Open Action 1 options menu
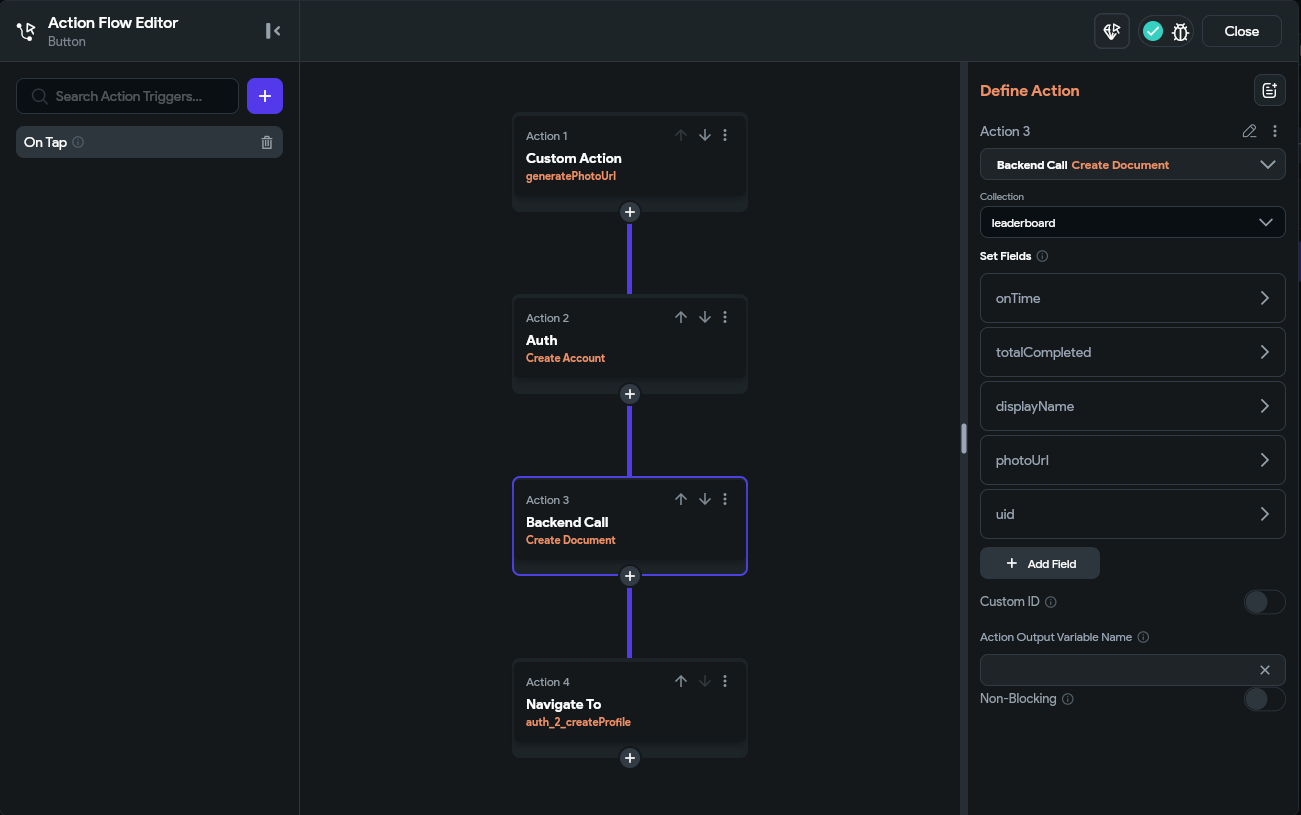This screenshot has width=1301, height=815. (x=725, y=135)
